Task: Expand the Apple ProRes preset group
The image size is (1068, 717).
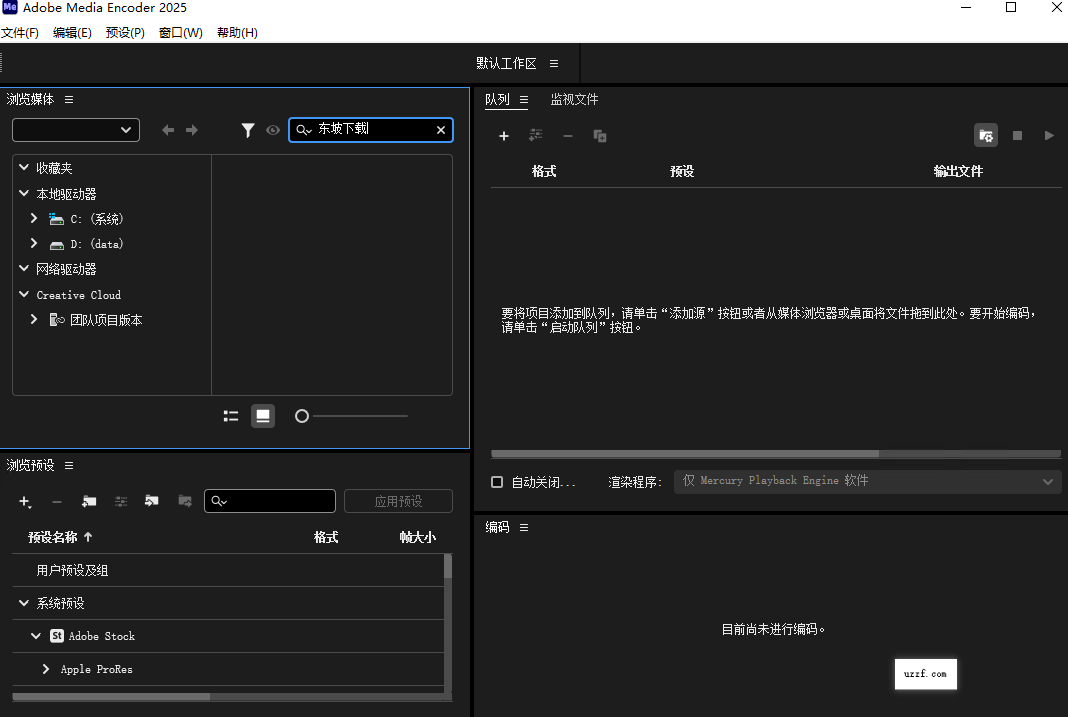Action: pos(45,669)
